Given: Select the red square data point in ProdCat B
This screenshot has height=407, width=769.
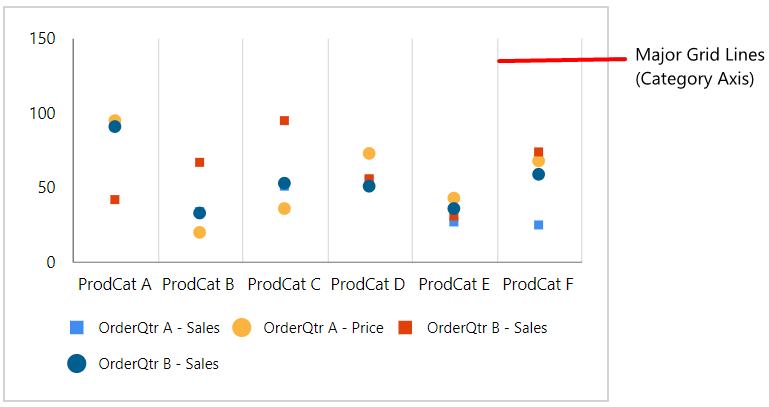Looking at the screenshot, I should pyautogui.click(x=200, y=162).
